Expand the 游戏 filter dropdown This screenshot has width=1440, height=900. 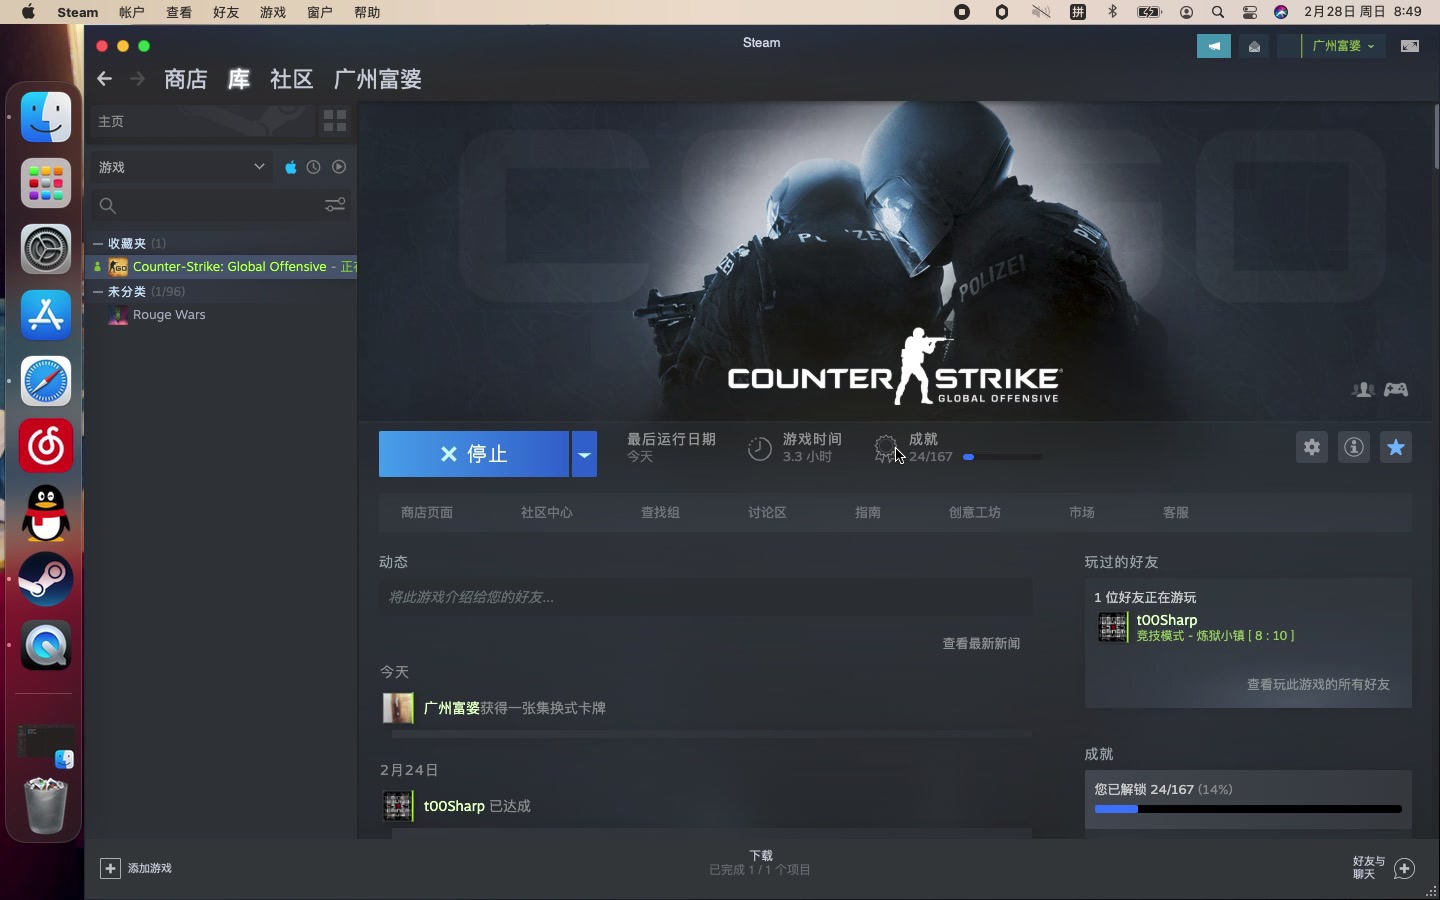coord(259,167)
